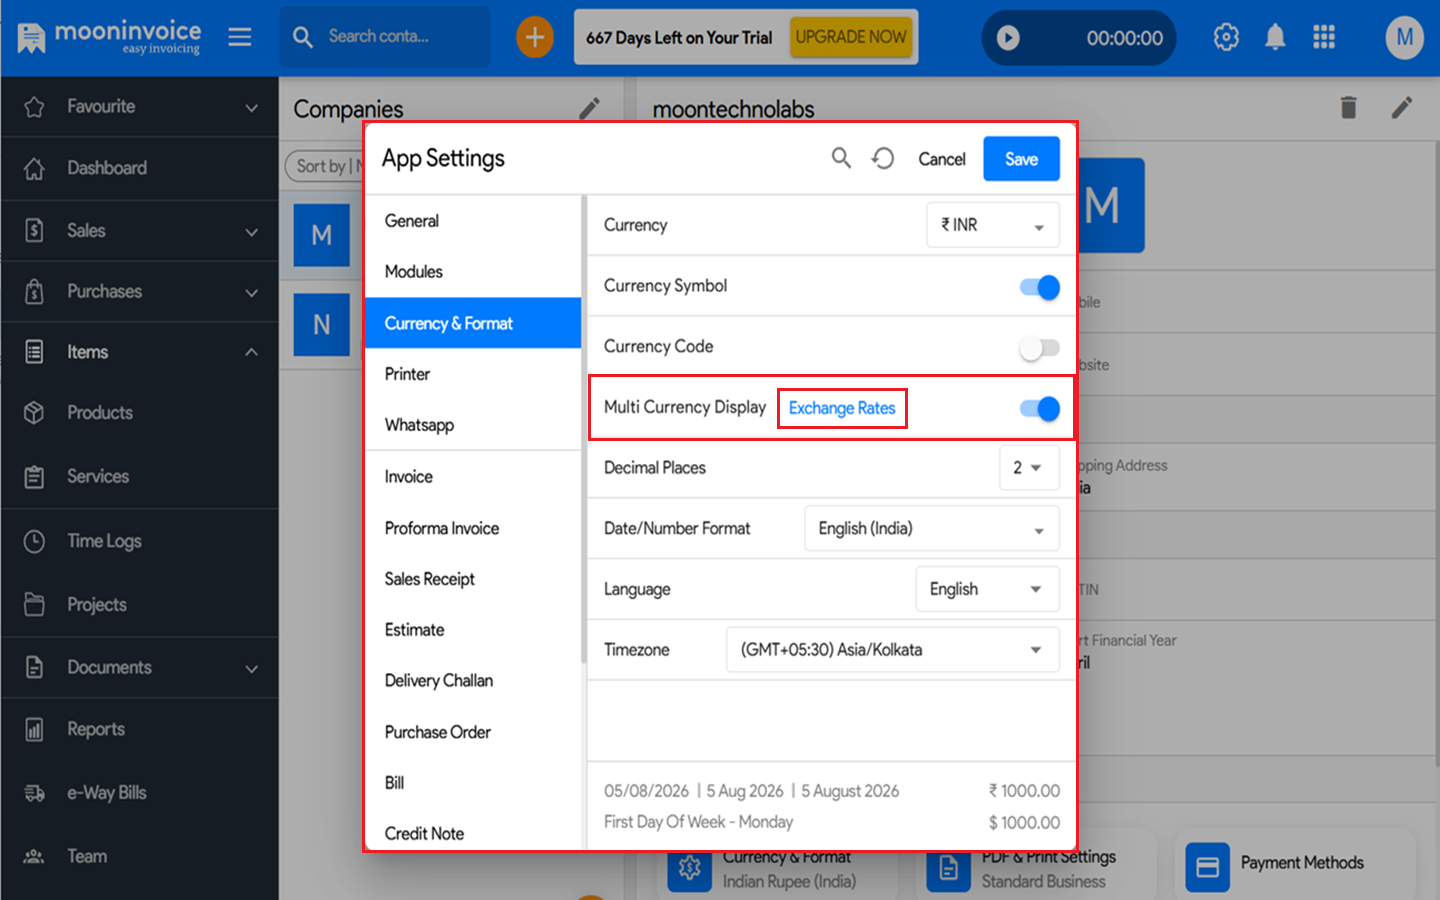1440x900 pixels.
Task: Select Delivery Challan settings tab
Action: click(x=473, y=681)
